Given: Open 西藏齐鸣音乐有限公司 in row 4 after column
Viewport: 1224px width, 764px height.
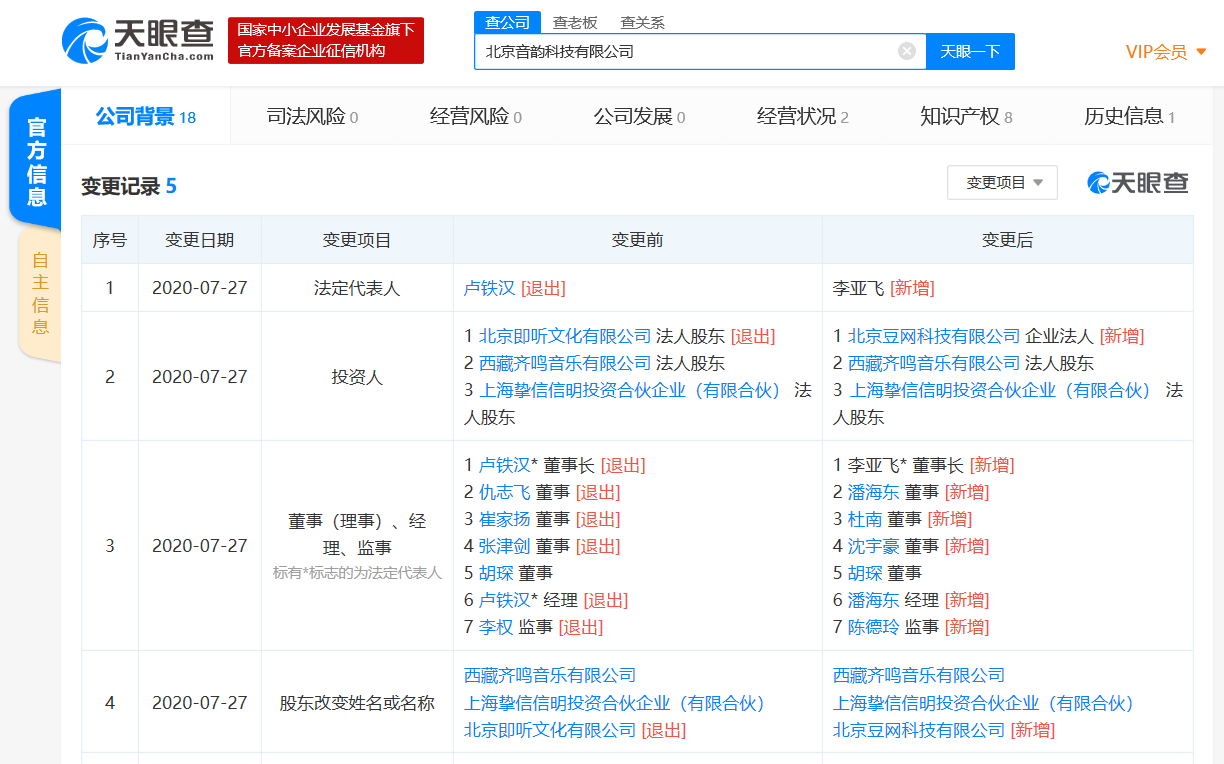Looking at the screenshot, I should (919, 676).
